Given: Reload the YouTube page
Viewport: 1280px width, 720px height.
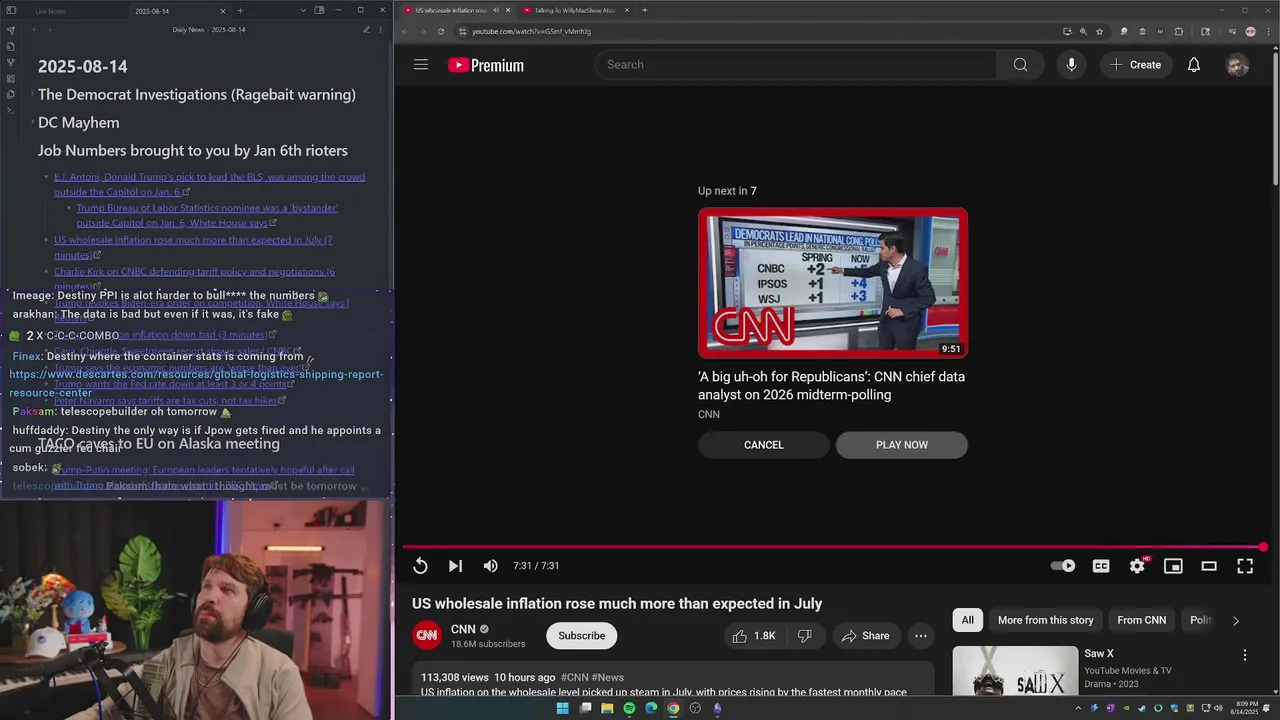Looking at the screenshot, I should (441, 31).
